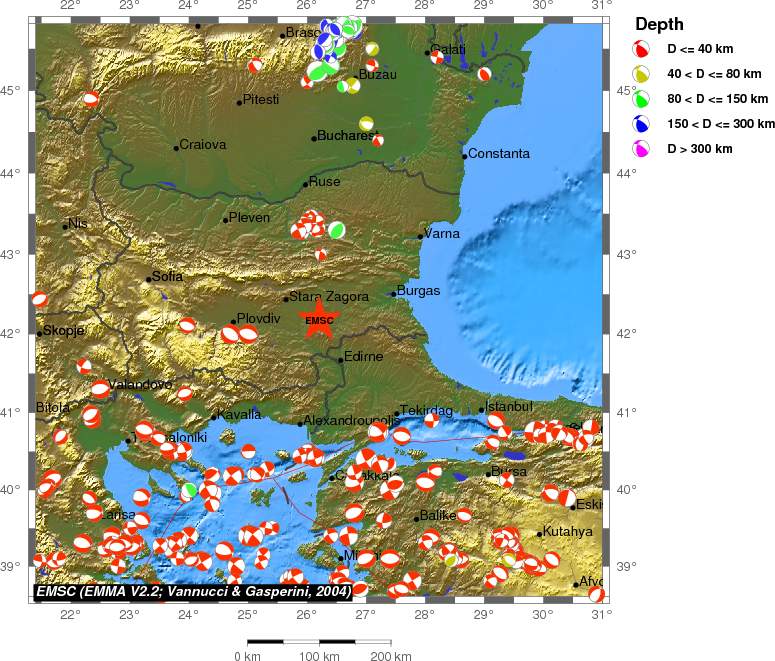Image resolution: width=775 pixels, height=661 pixels.
Task: Click the Valandovo city label
Action: [140, 384]
